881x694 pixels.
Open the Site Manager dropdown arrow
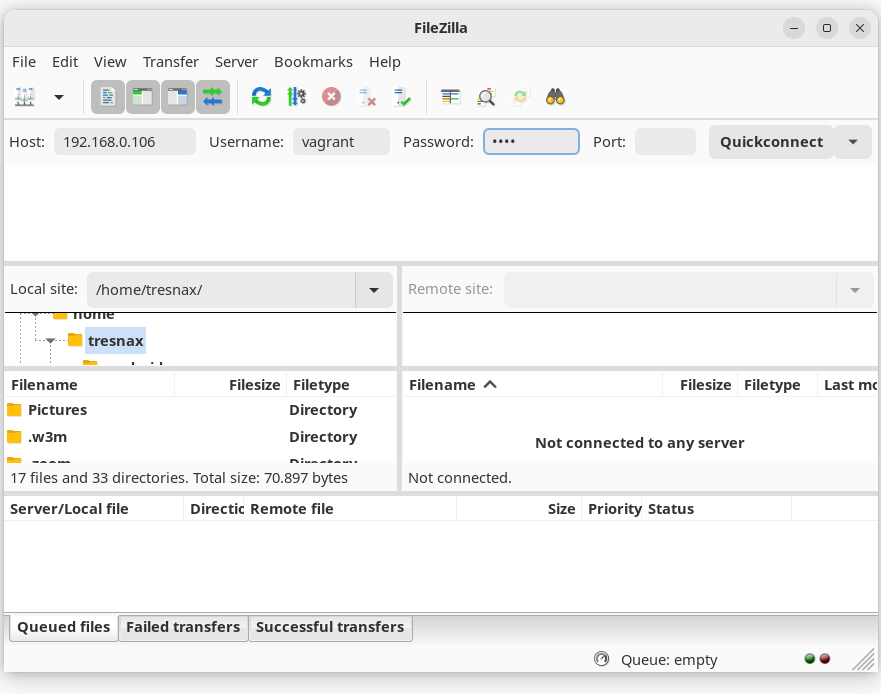tap(59, 97)
